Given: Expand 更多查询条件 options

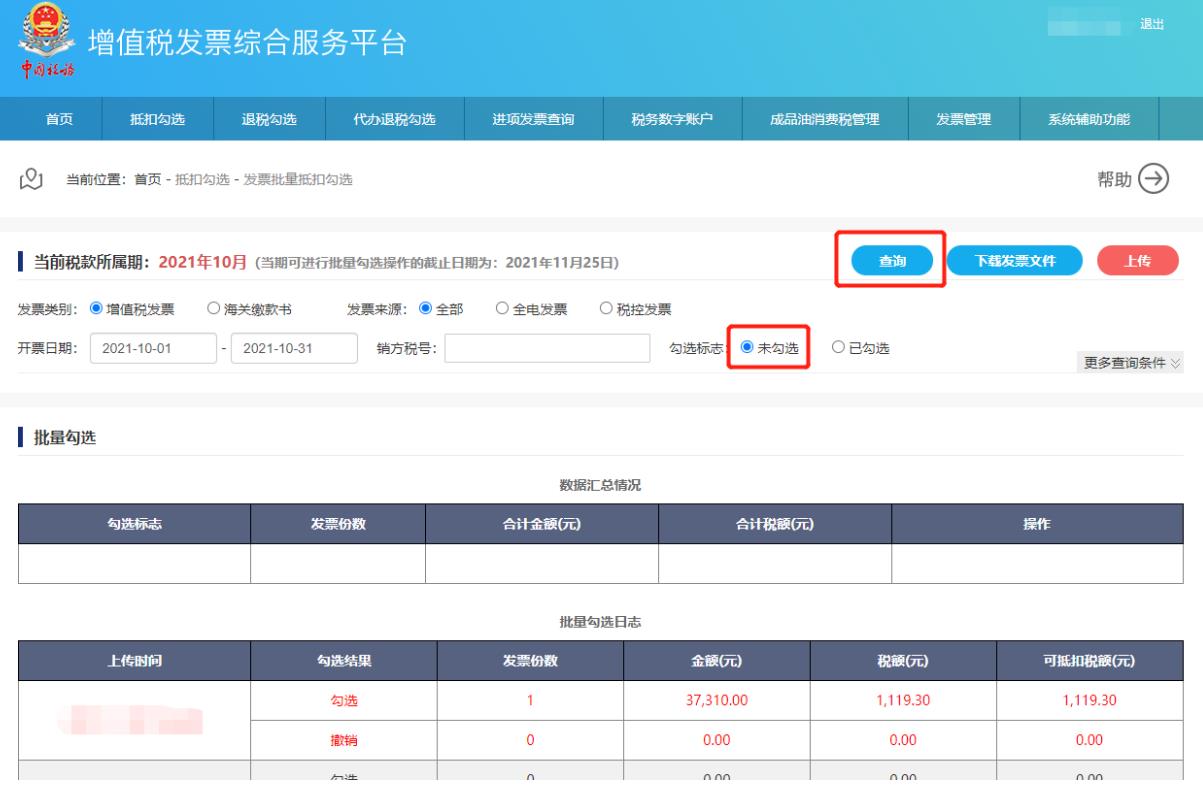Looking at the screenshot, I should [1132, 362].
